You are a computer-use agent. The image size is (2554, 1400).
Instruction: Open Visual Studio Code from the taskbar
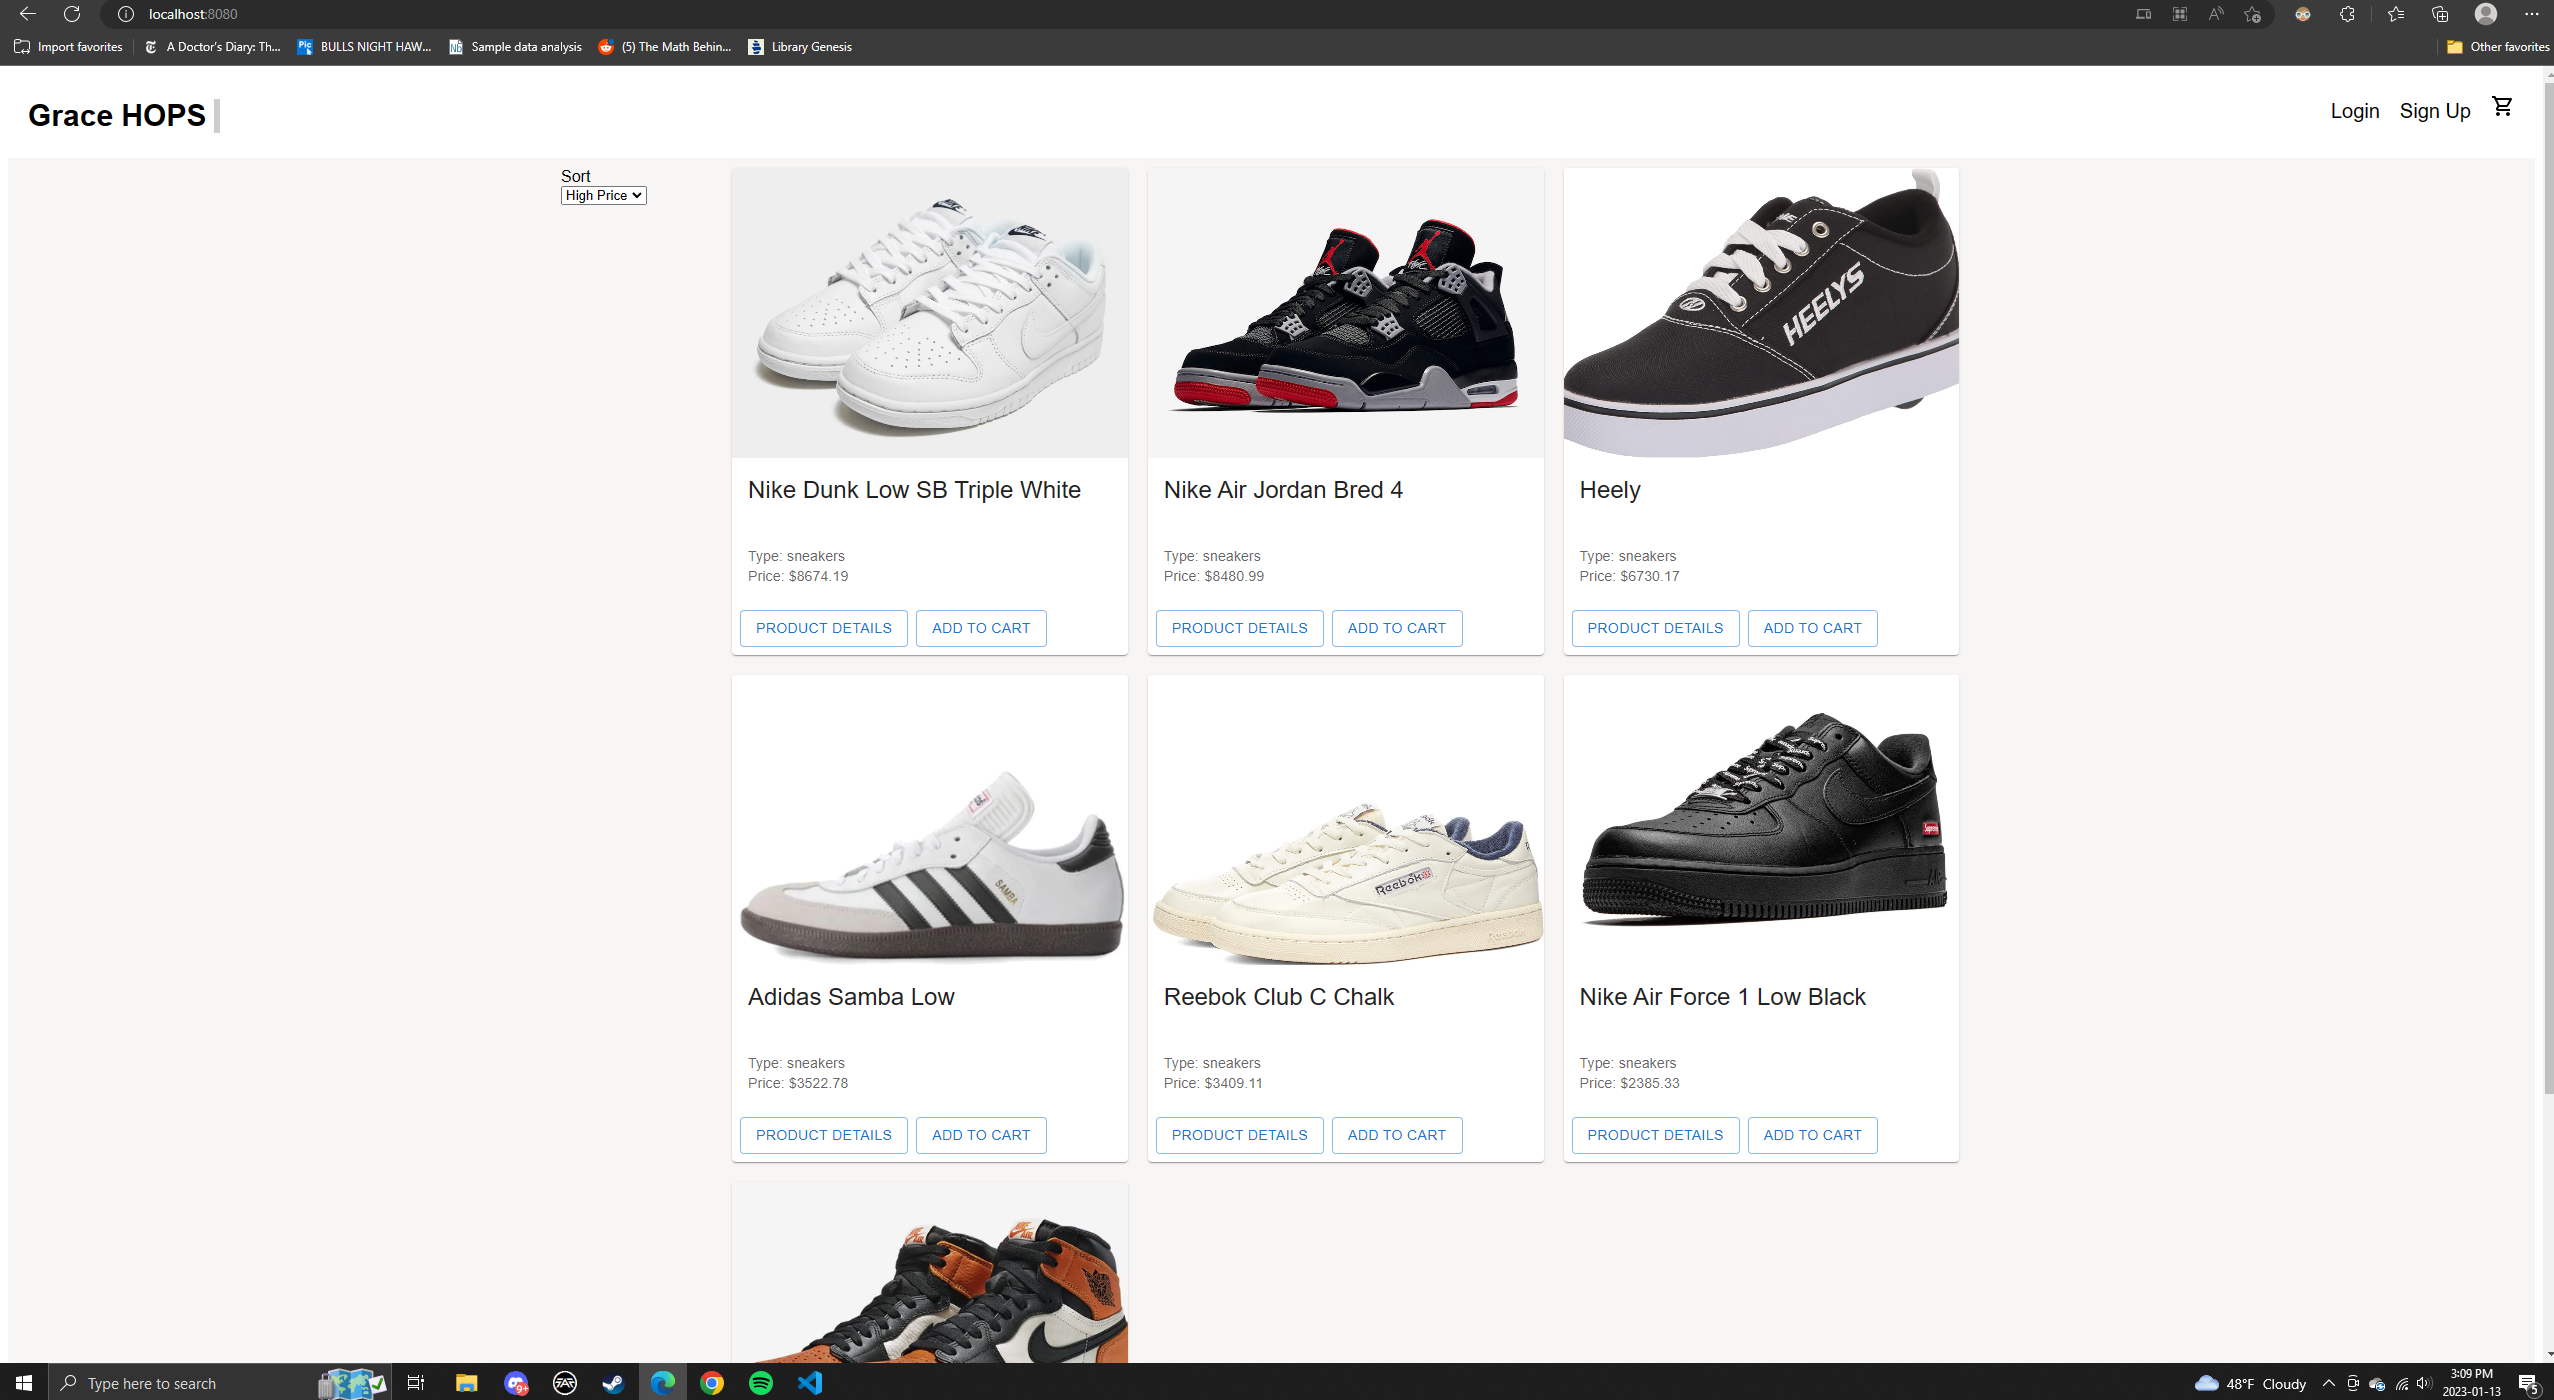(810, 1383)
